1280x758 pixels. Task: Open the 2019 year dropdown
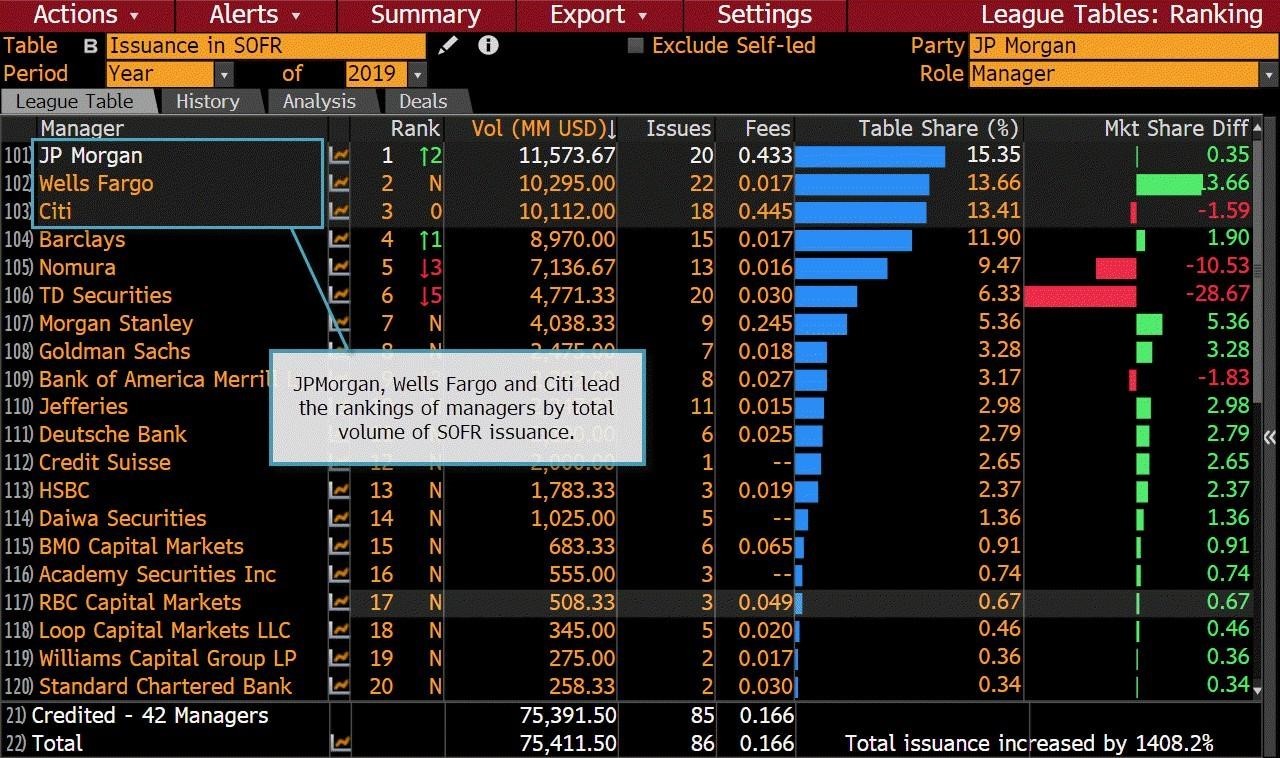tap(418, 74)
